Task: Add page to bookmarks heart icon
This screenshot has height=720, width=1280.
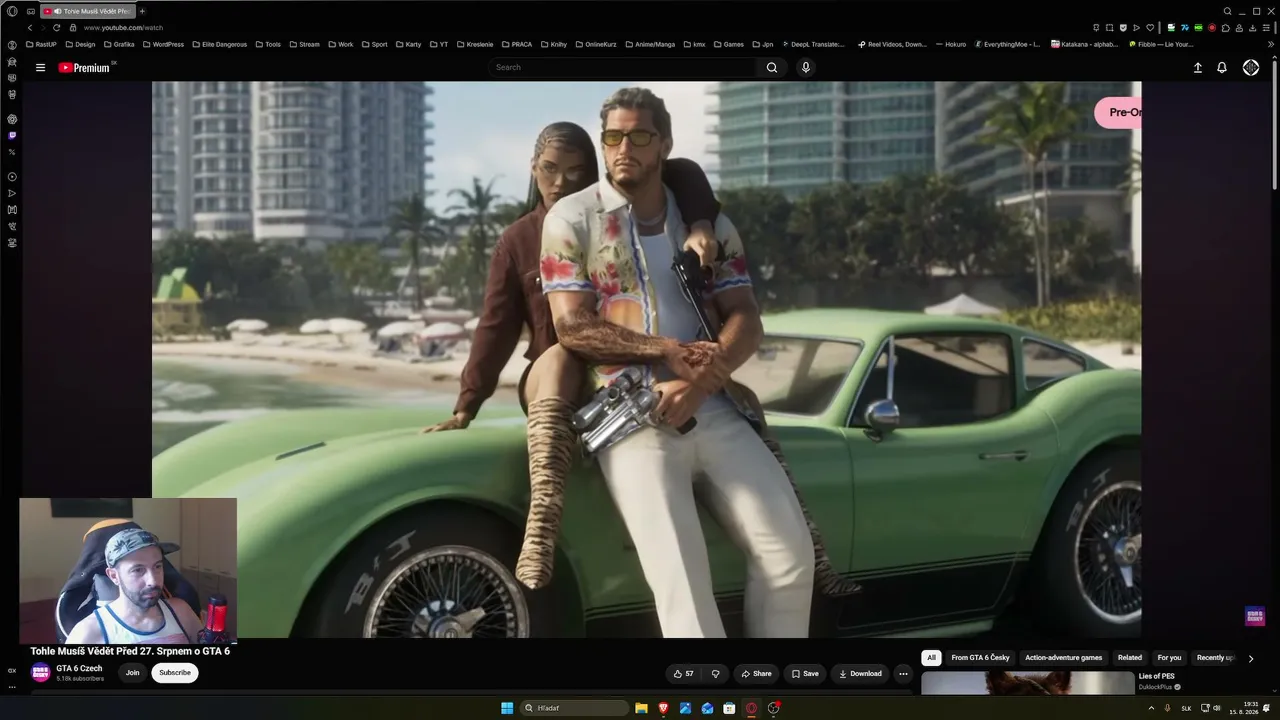Action: (x=1149, y=28)
